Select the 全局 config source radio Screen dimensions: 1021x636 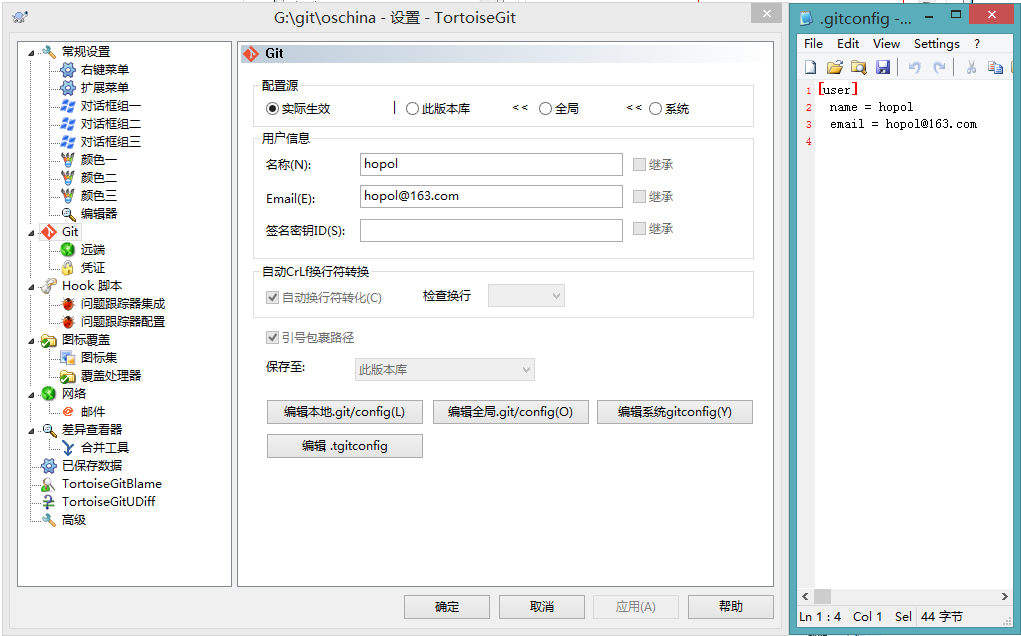545,109
